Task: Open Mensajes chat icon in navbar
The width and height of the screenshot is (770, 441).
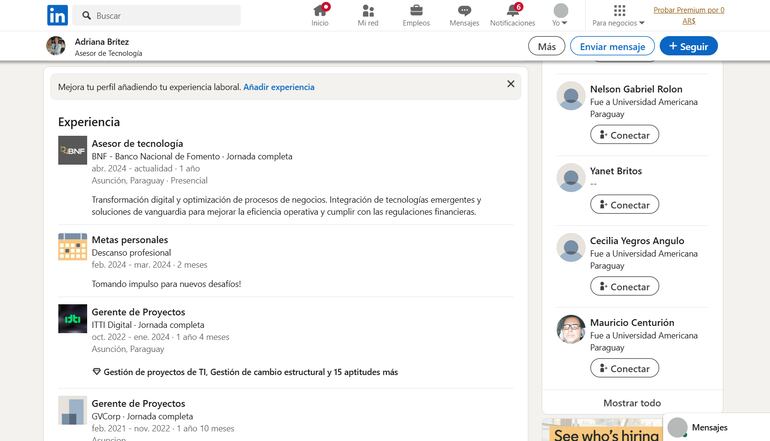Action: (464, 11)
